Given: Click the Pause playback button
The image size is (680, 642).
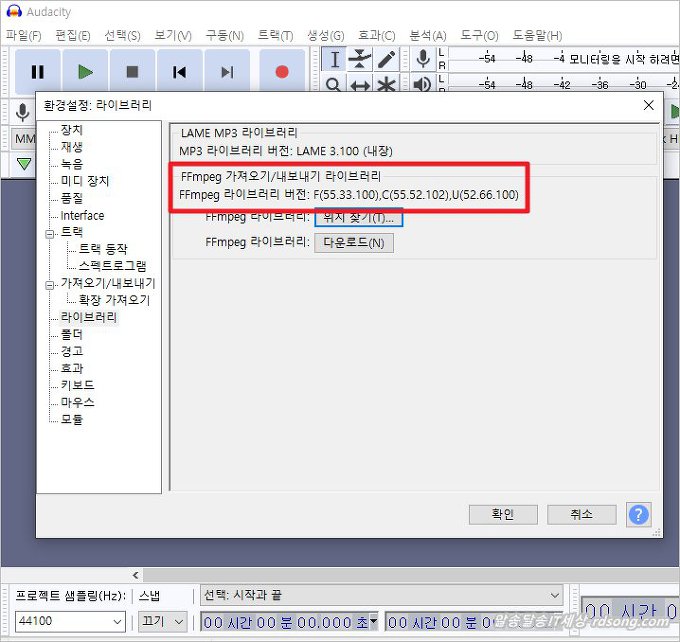Looking at the screenshot, I should click(x=38, y=71).
